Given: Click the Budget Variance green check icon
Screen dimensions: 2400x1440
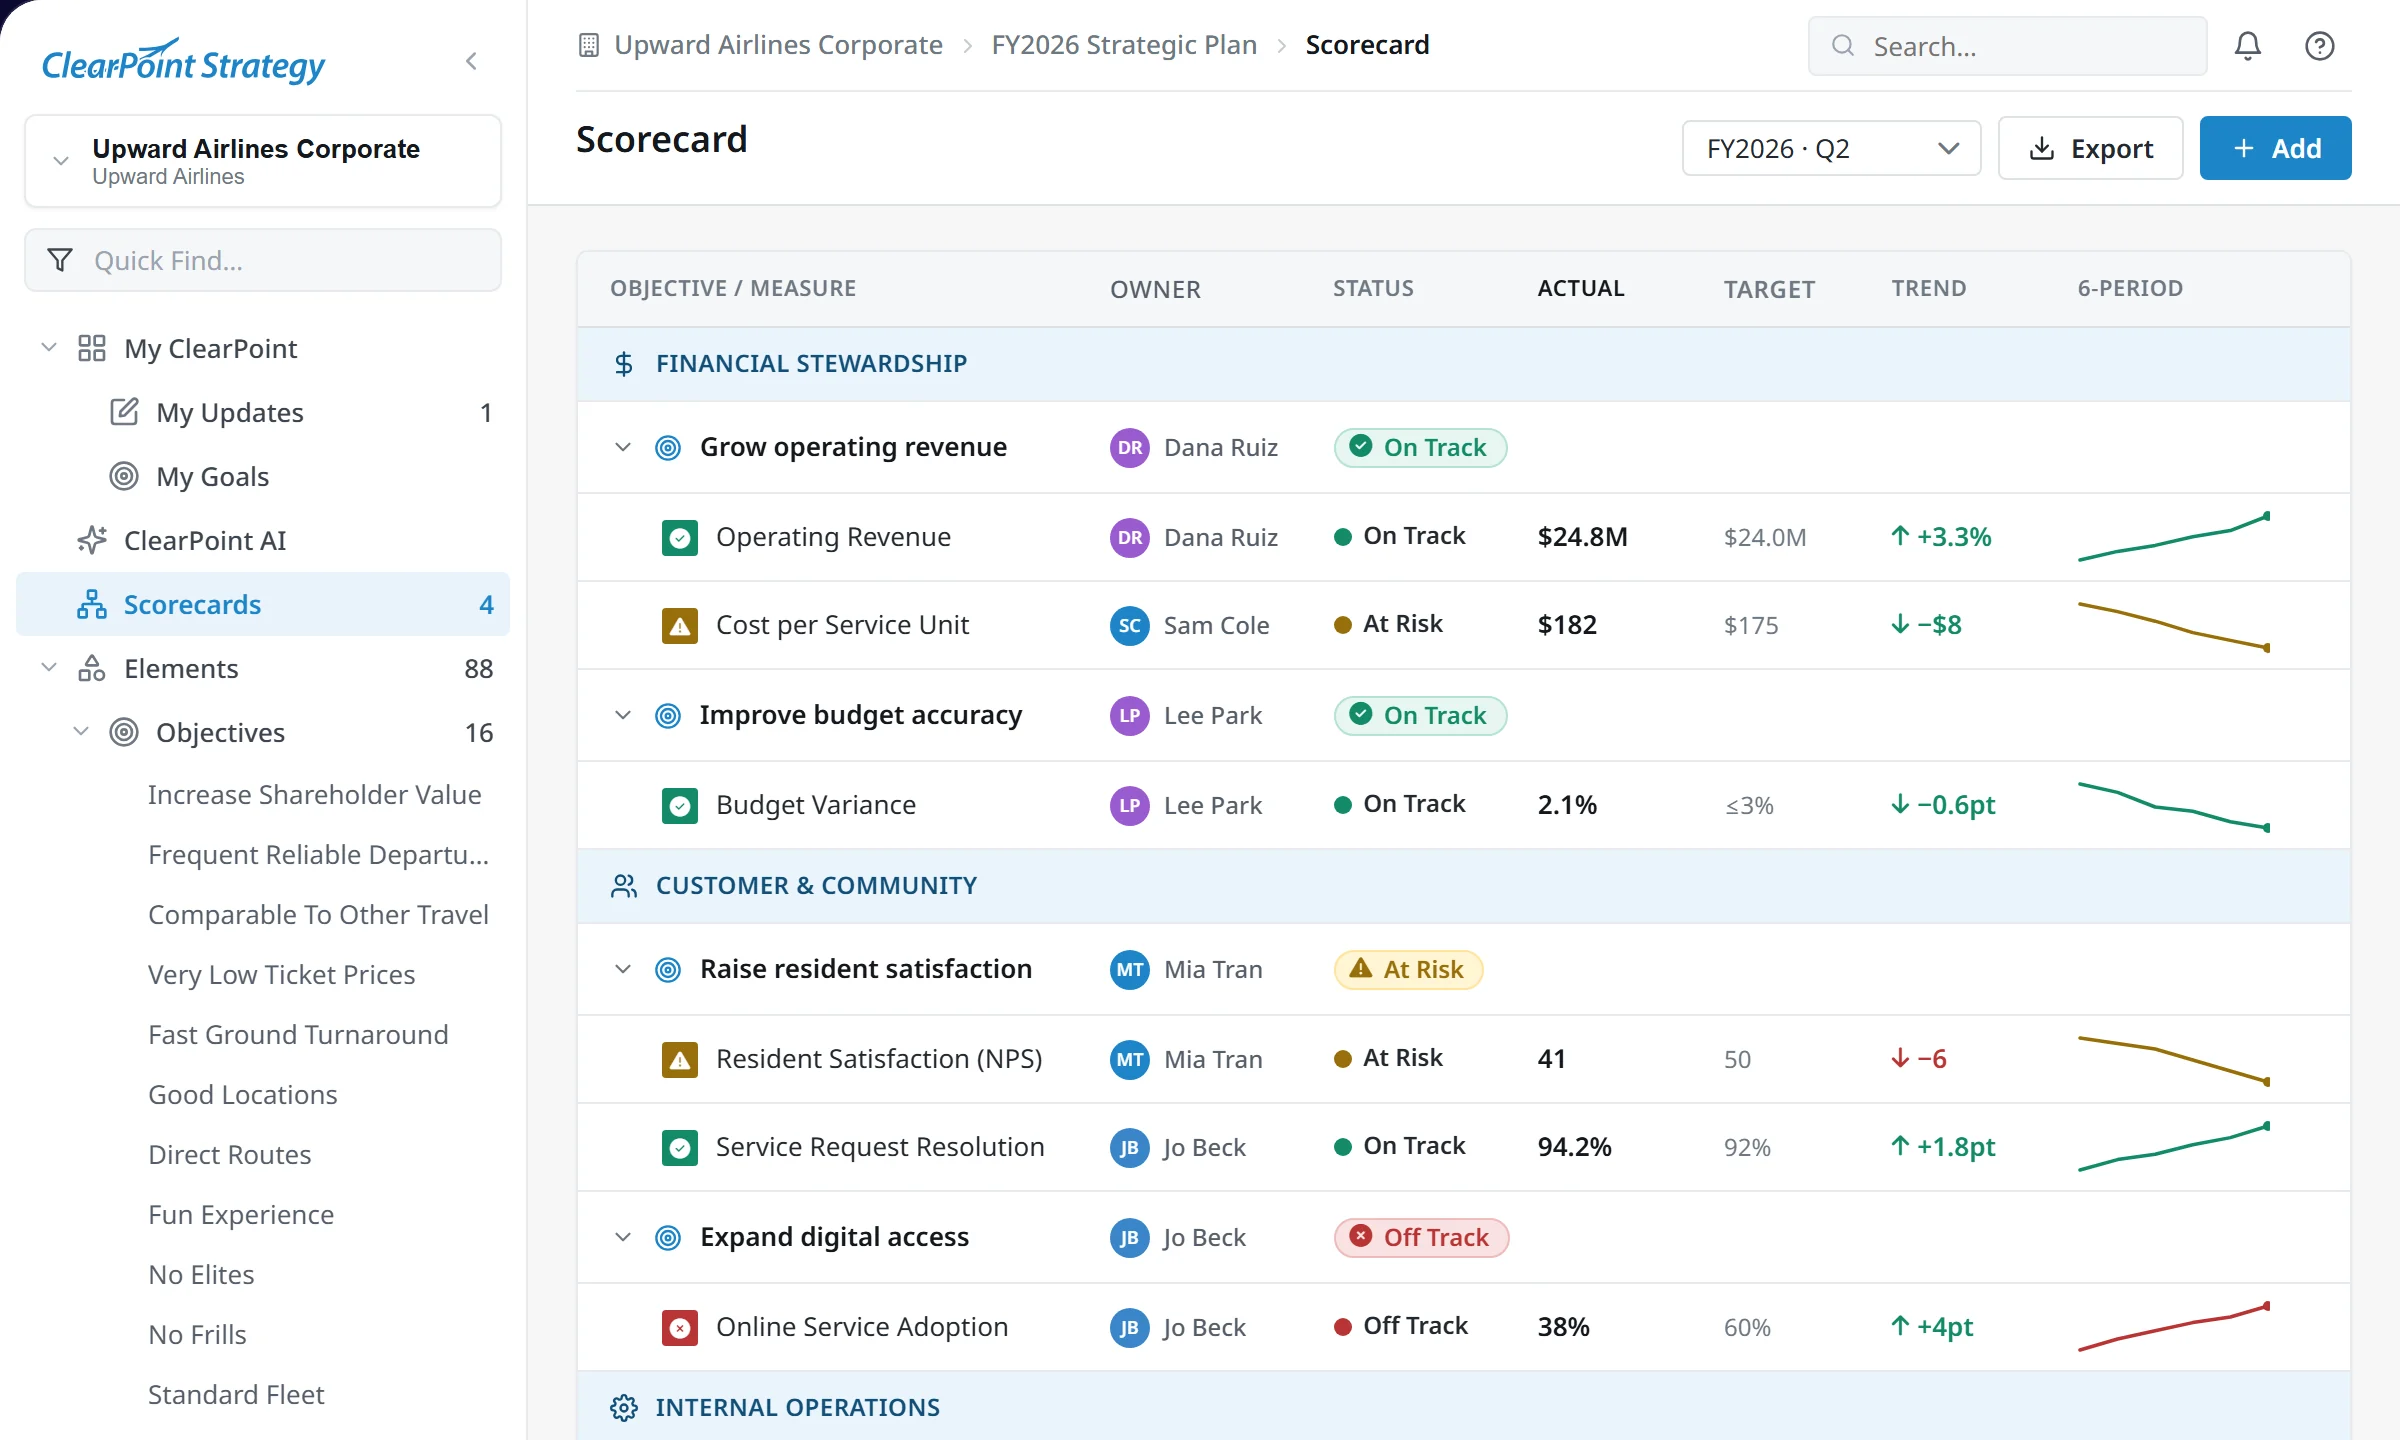Looking at the screenshot, I should tap(680, 806).
